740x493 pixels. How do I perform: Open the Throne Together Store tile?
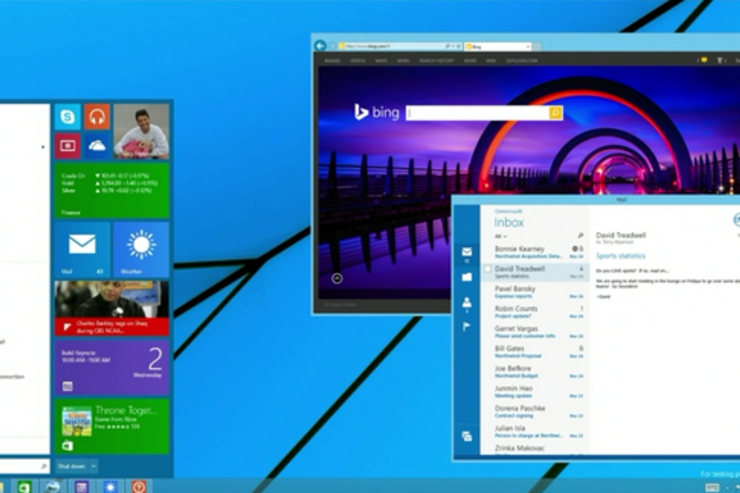point(112,426)
